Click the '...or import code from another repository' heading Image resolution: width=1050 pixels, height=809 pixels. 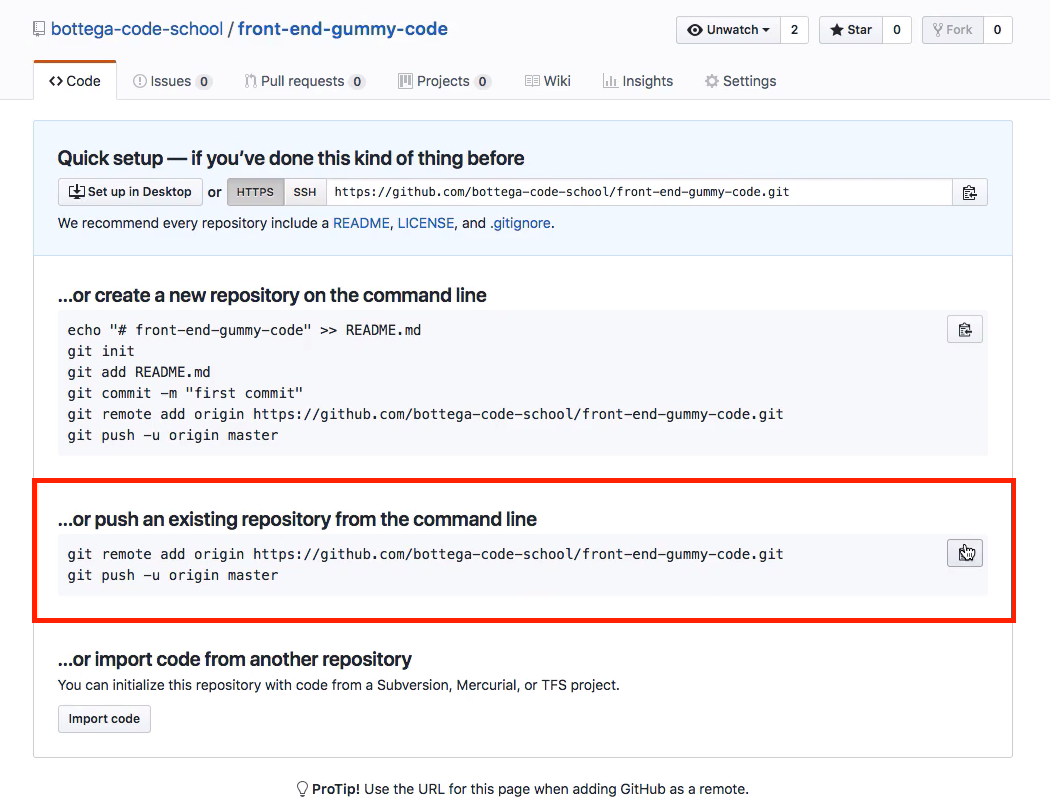(235, 660)
